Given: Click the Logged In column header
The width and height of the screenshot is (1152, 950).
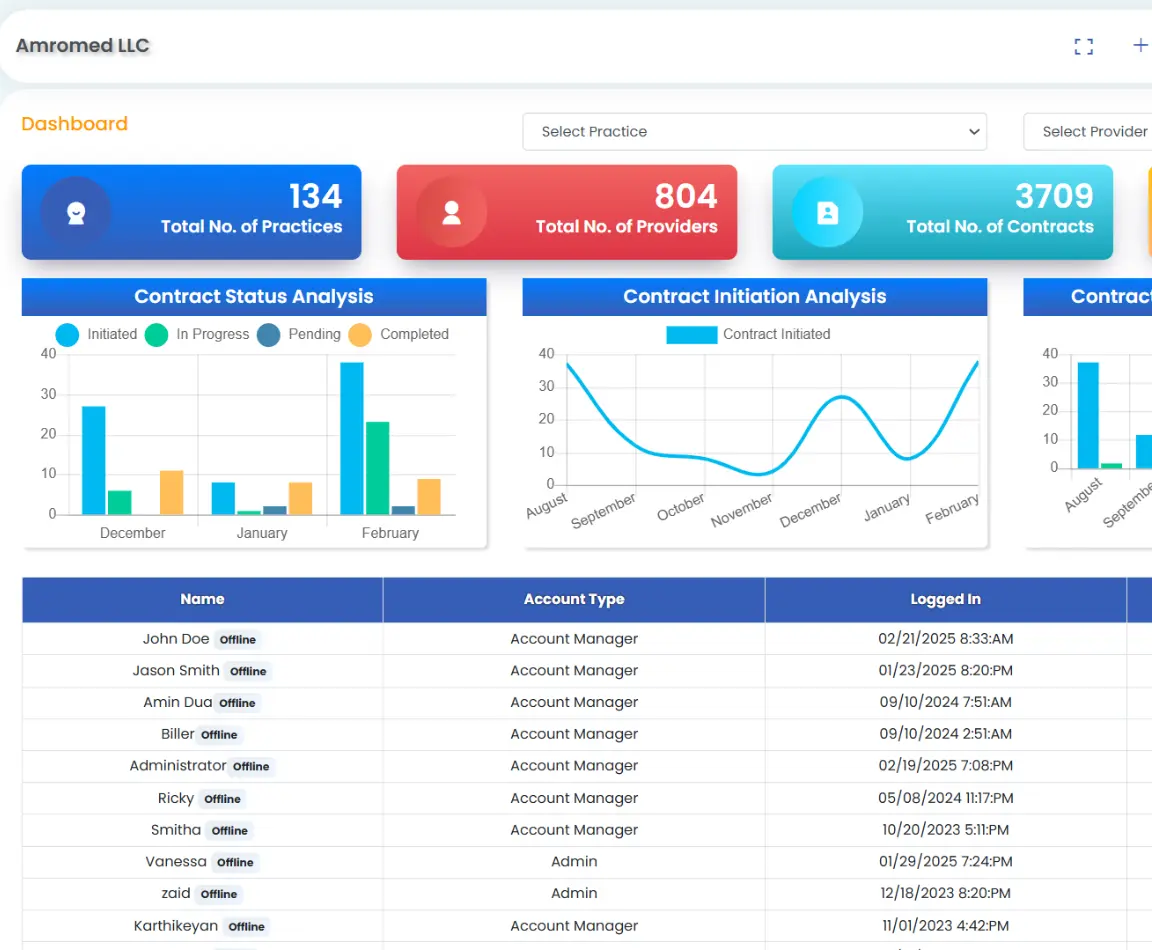Looking at the screenshot, I should click(945, 600).
